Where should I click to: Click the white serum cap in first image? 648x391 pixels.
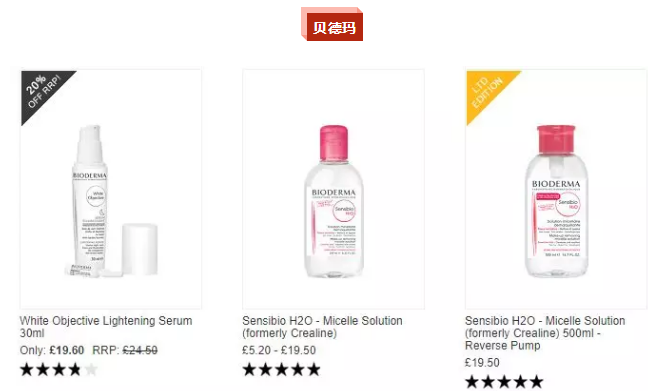(x=140, y=249)
